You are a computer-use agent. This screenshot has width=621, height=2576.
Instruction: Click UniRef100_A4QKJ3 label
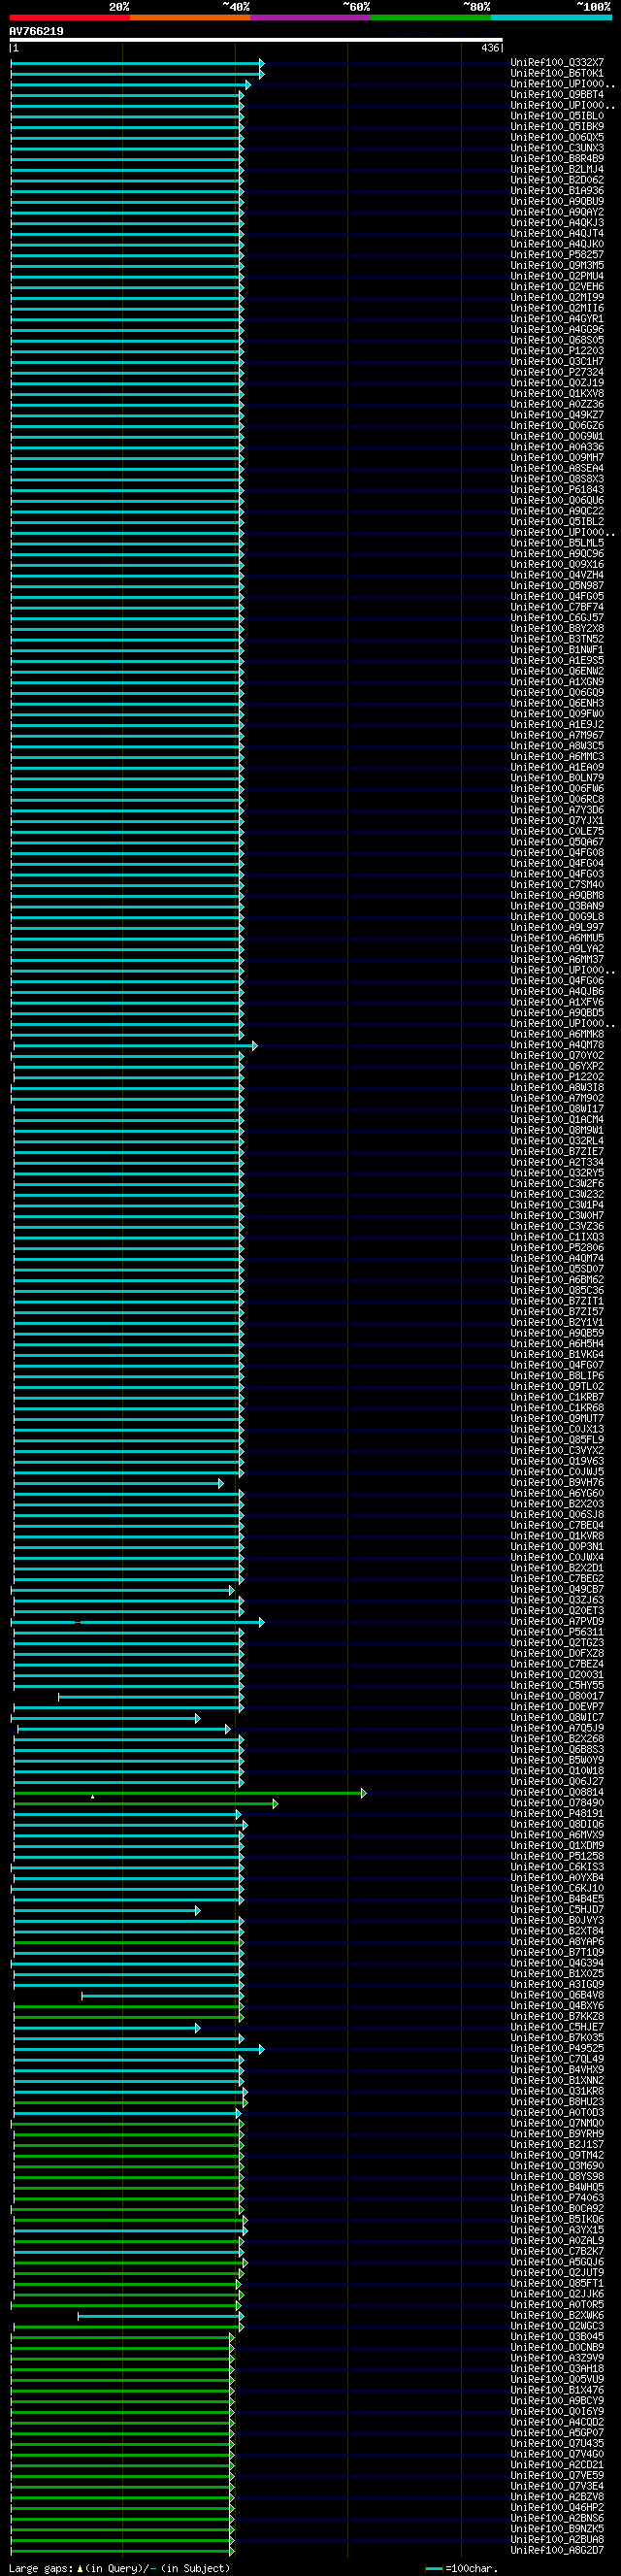click(557, 223)
